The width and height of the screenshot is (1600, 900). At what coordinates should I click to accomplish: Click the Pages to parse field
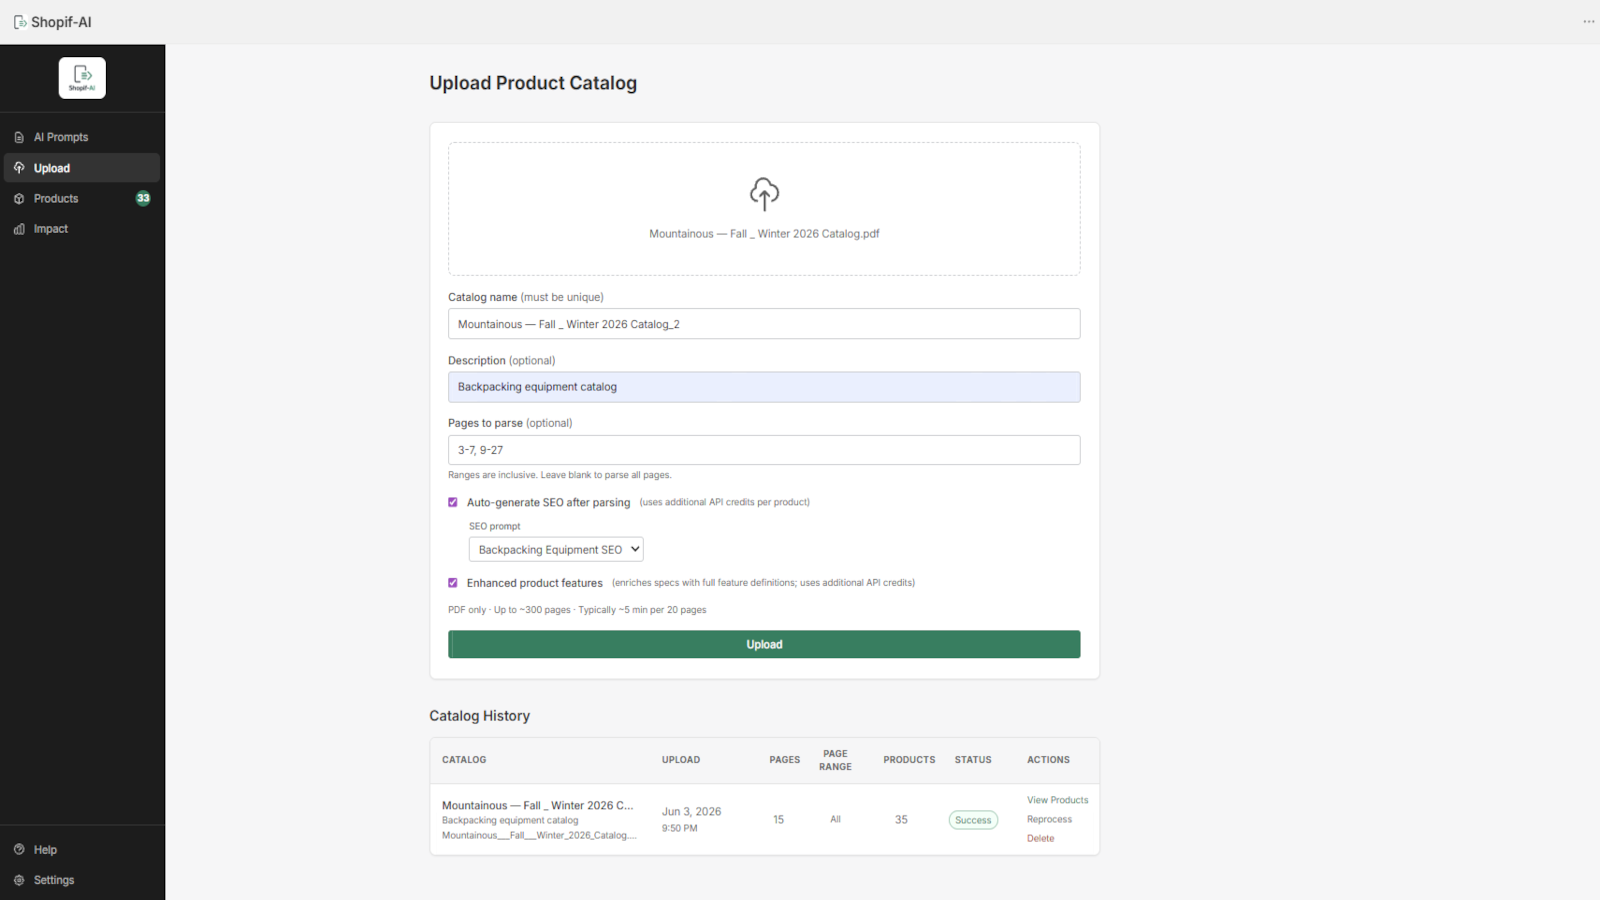(764, 450)
